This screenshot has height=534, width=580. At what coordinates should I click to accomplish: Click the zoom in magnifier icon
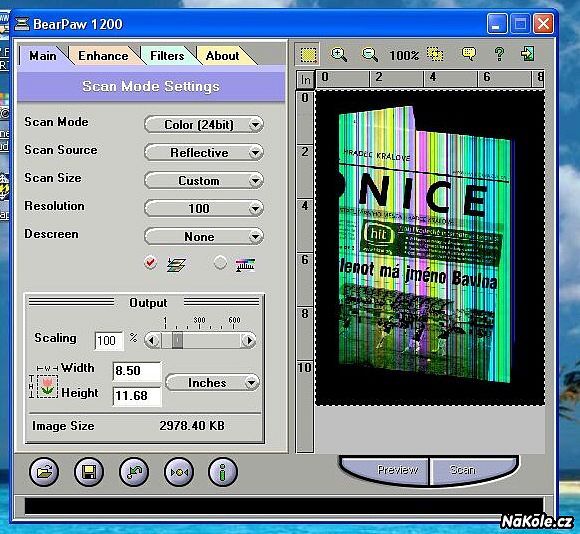coord(339,55)
